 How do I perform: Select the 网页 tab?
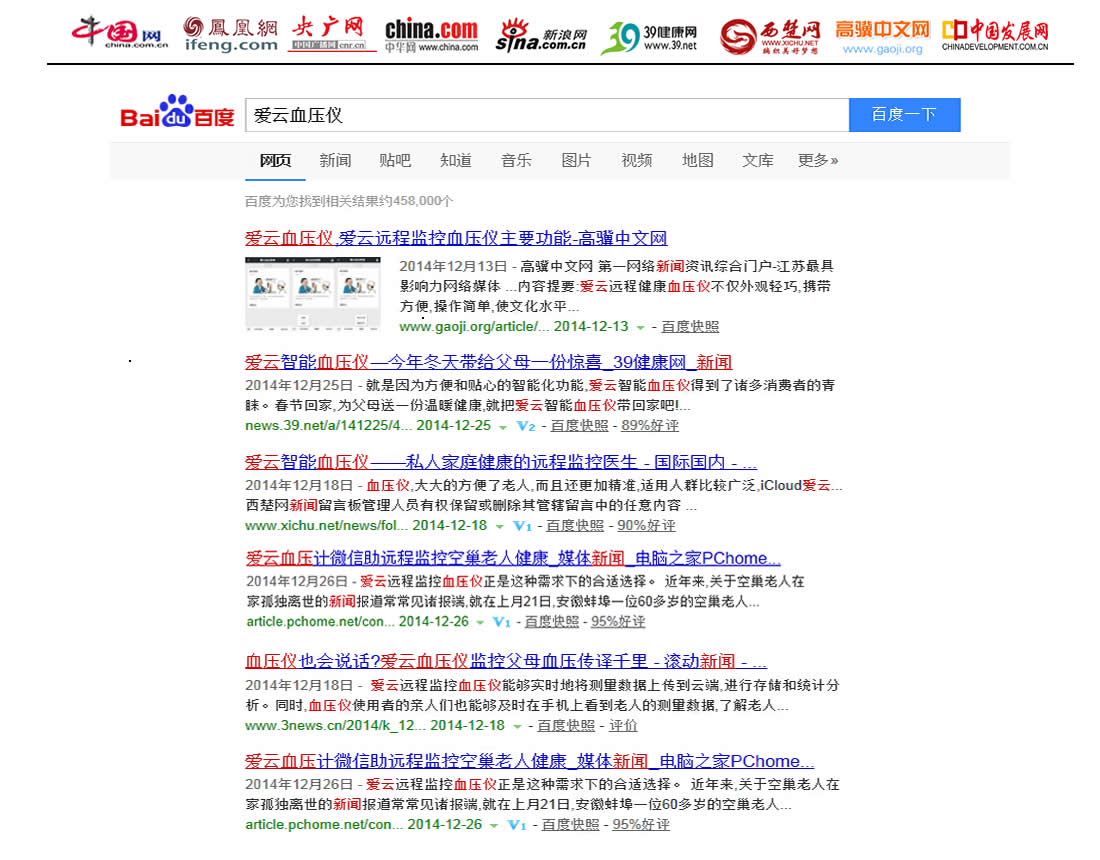275,161
